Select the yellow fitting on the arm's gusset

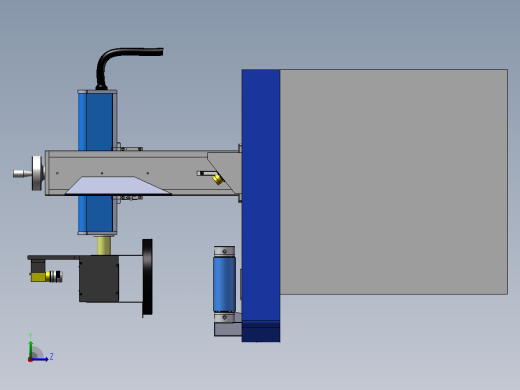pyautogui.click(x=218, y=179)
